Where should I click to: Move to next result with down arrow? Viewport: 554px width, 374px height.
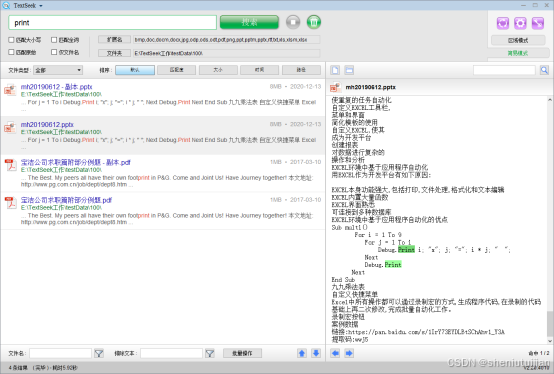click(316, 353)
